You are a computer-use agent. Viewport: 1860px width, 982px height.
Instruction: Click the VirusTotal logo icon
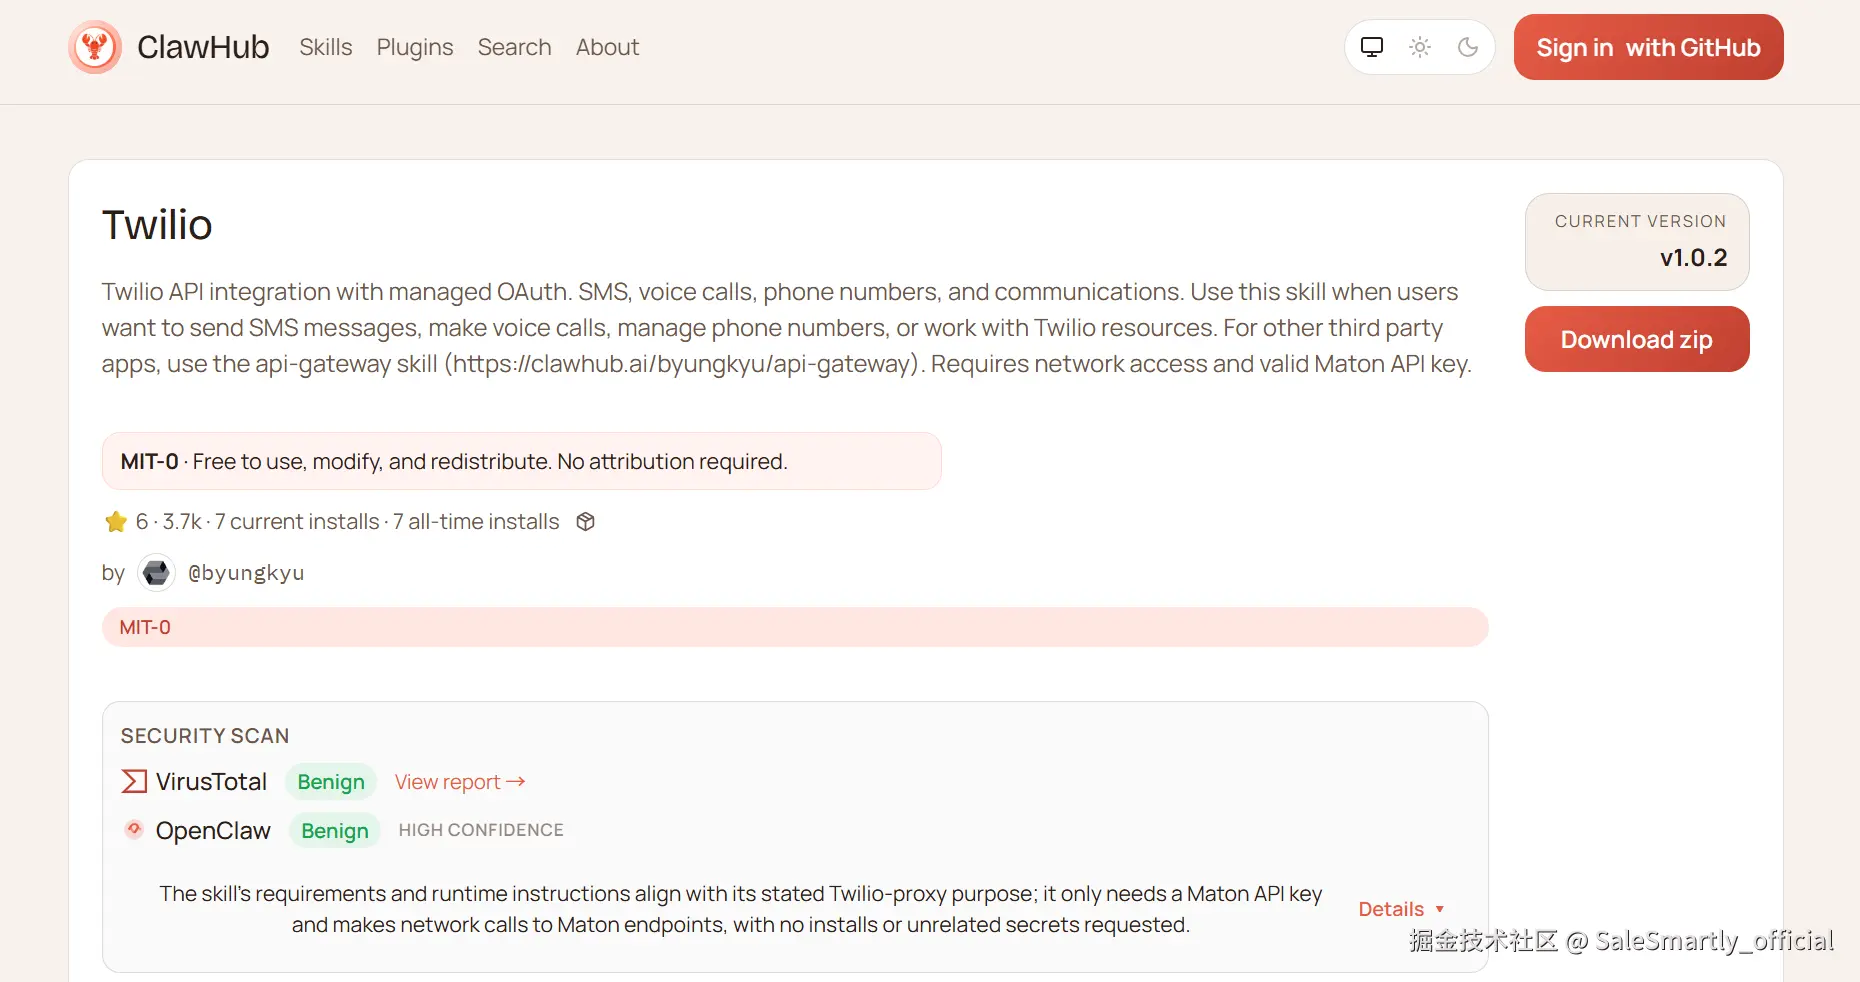coord(134,781)
